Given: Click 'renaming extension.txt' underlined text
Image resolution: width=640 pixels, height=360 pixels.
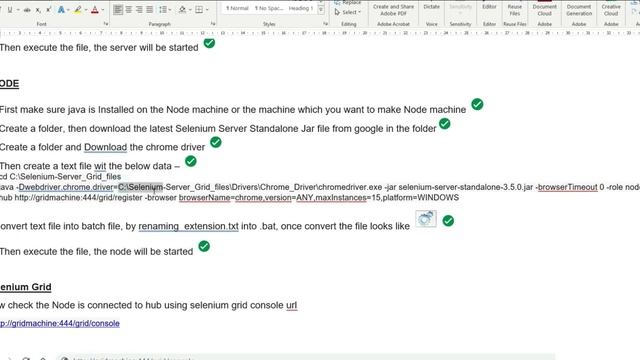Looking at the screenshot, I should tap(189, 226).
